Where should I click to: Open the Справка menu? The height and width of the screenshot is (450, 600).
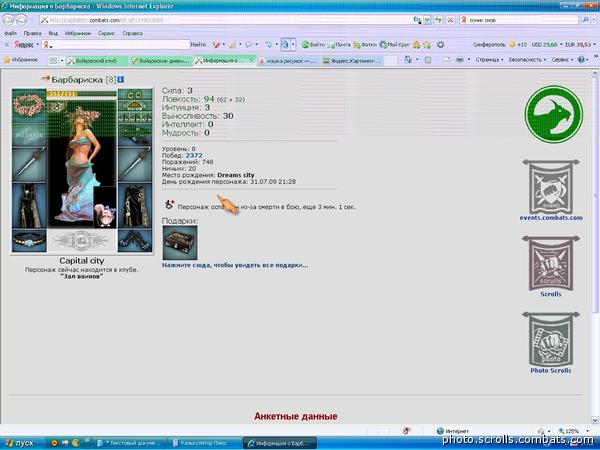132,33
